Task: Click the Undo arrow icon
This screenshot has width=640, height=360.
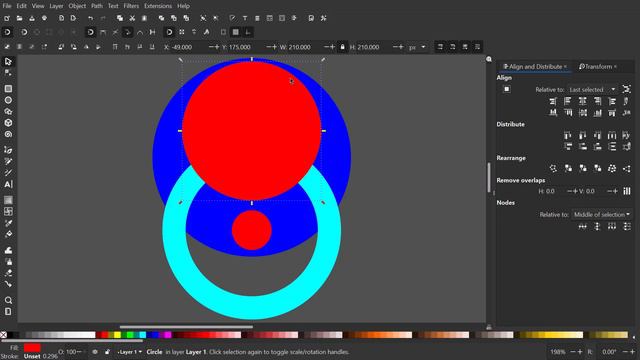Action: (x=90, y=18)
